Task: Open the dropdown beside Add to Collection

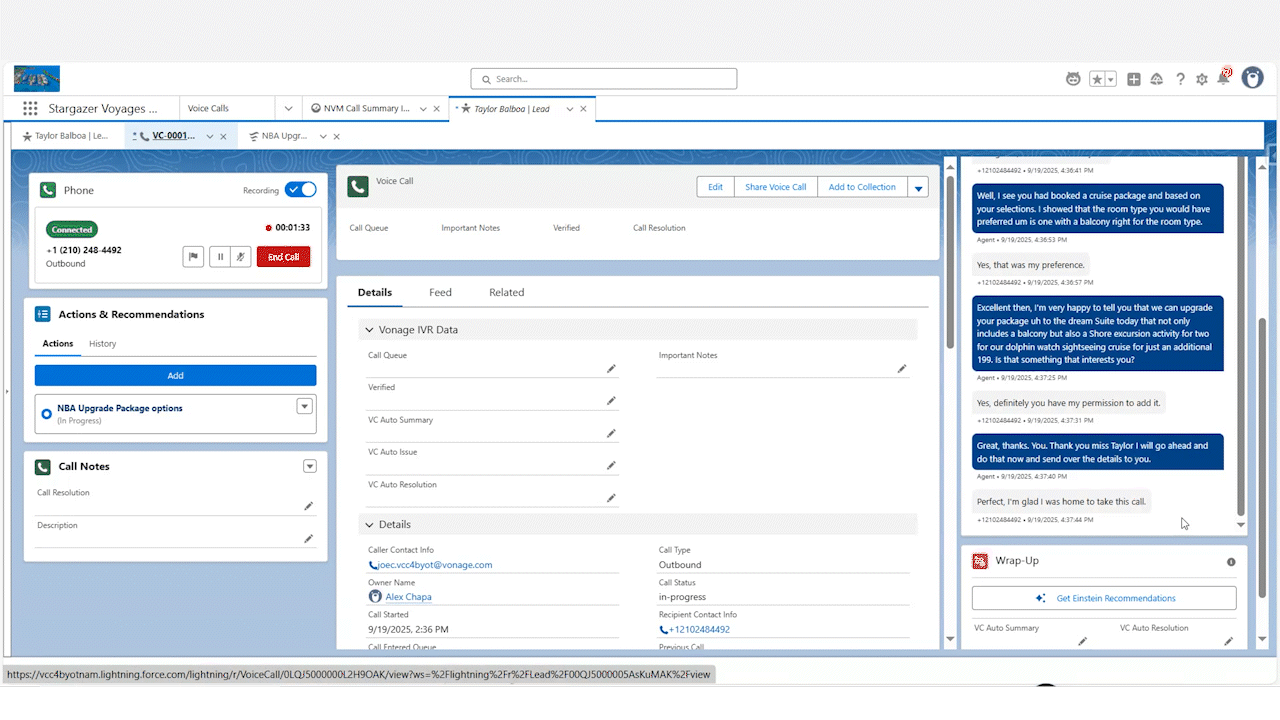Action: pos(917,186)
